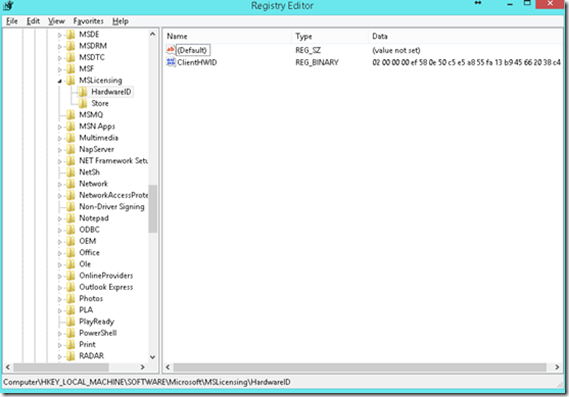Screen dimensions: 569x397
Task: Sort by the Name column header
Action: (x=227, y=36)
